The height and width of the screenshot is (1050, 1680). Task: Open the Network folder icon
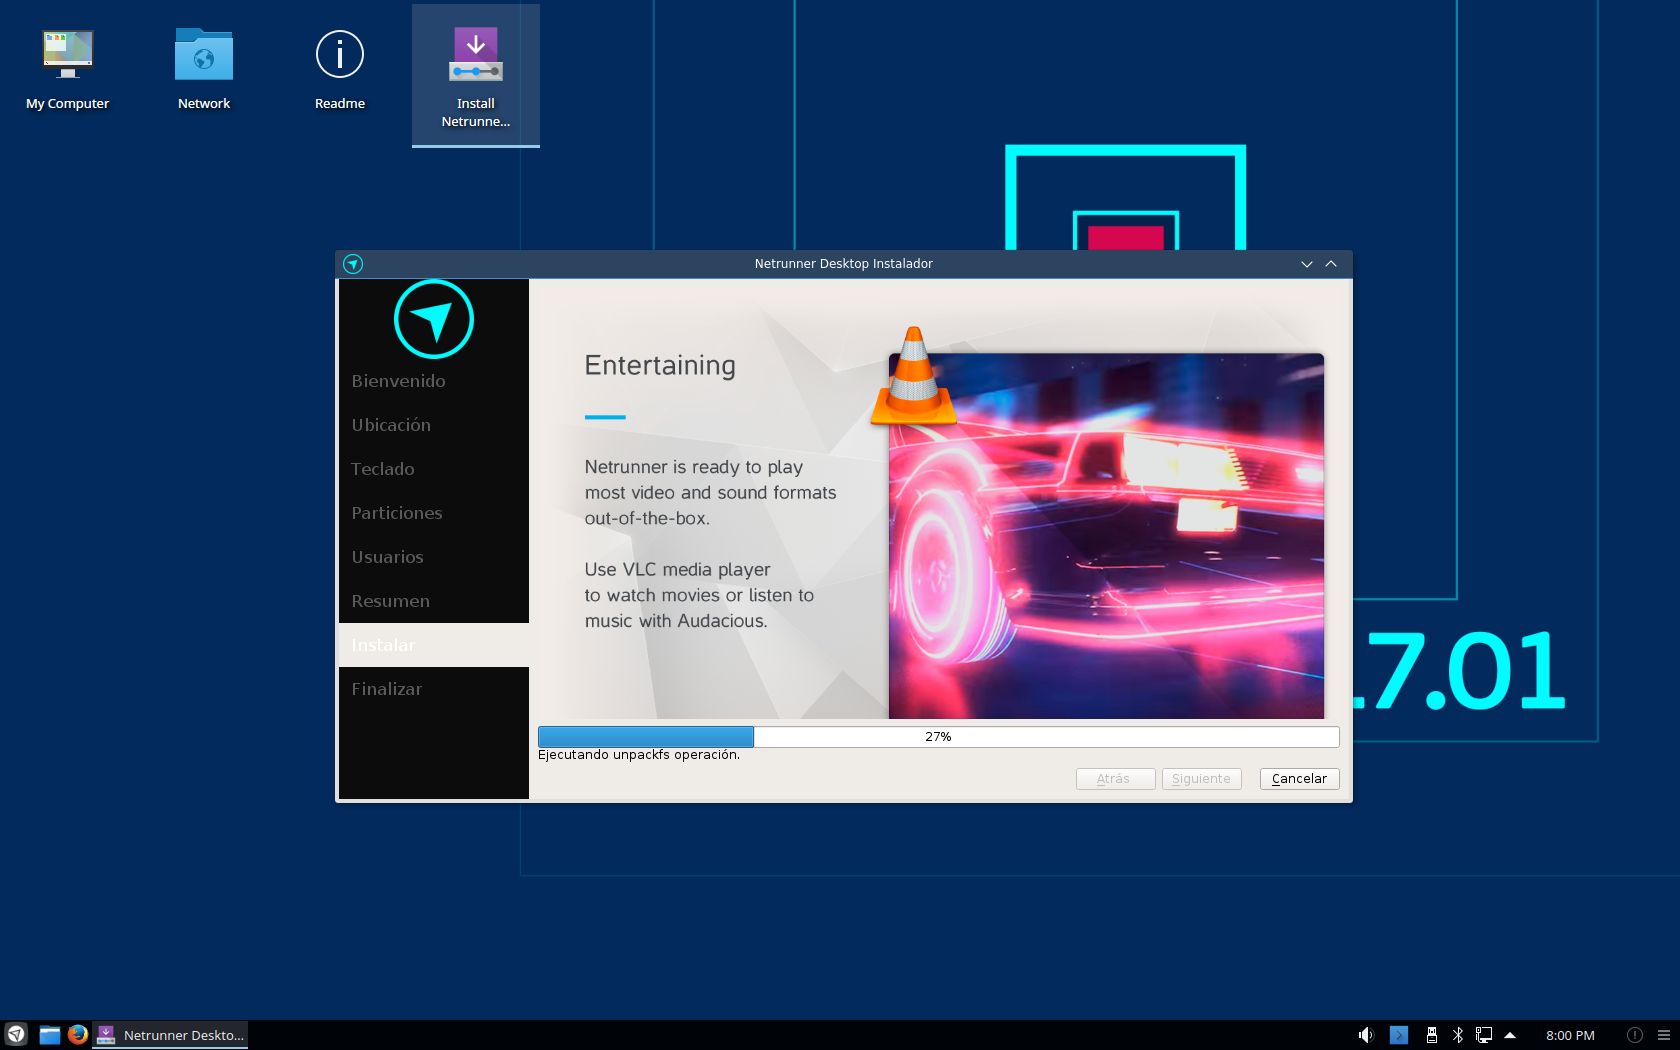(x=204, y=69)
